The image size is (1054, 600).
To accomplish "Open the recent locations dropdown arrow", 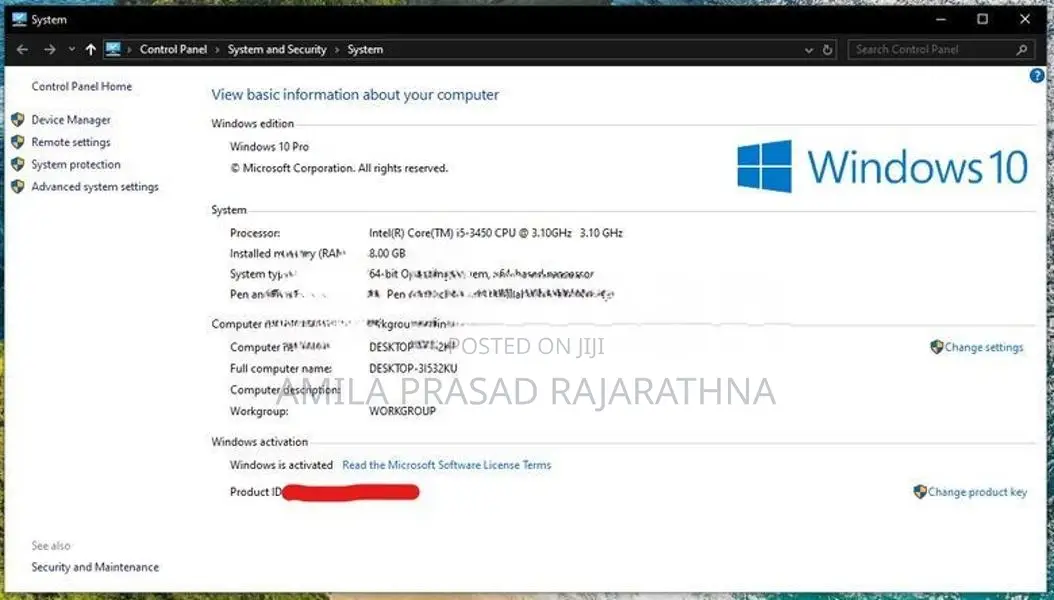I will pos(71,50).
